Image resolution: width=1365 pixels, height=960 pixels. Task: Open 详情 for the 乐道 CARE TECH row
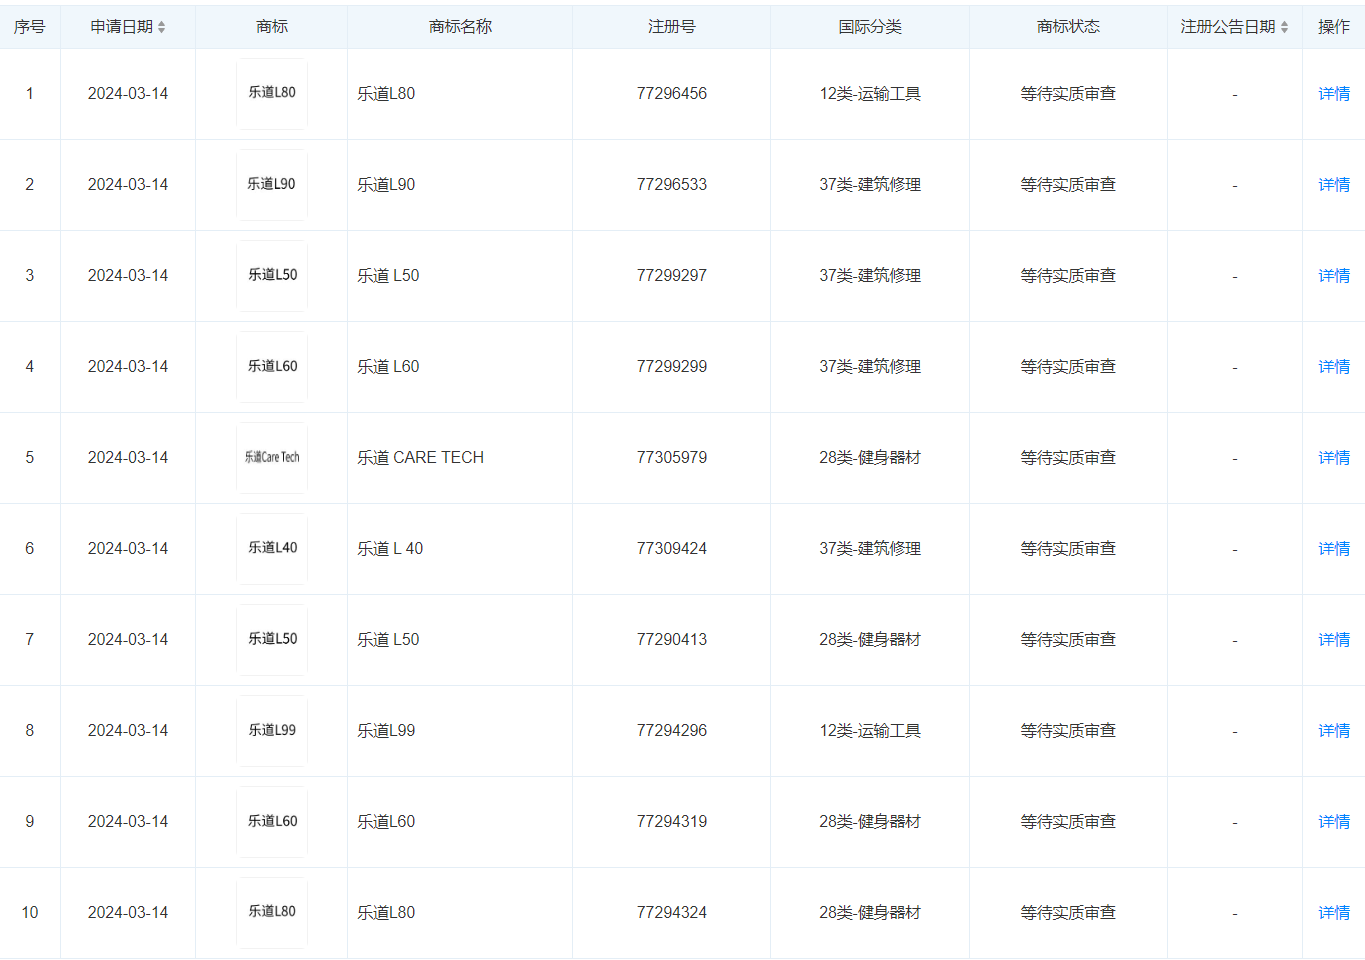pos(1333,458)
